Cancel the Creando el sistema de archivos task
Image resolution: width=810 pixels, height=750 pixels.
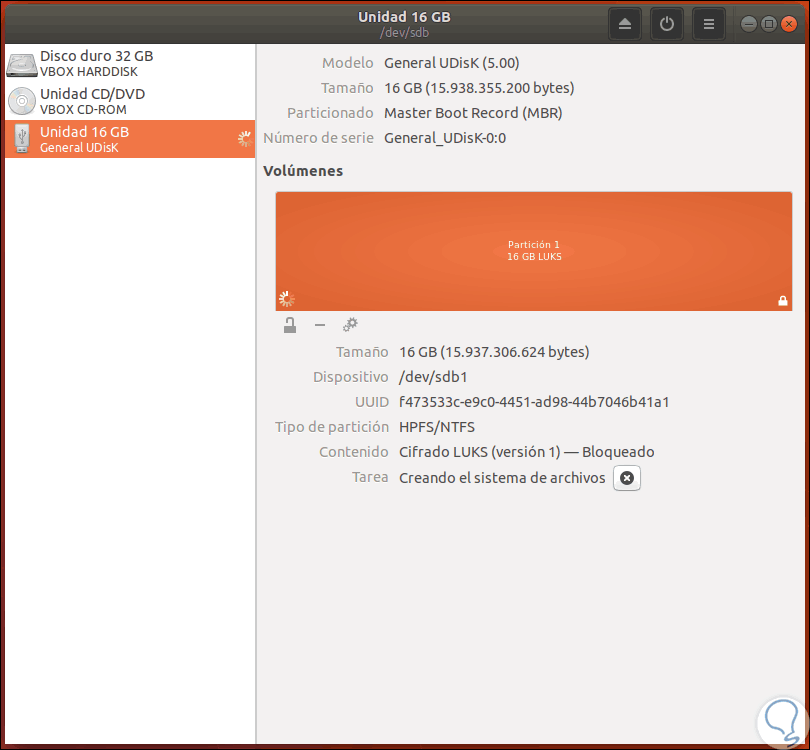[627, 478]
